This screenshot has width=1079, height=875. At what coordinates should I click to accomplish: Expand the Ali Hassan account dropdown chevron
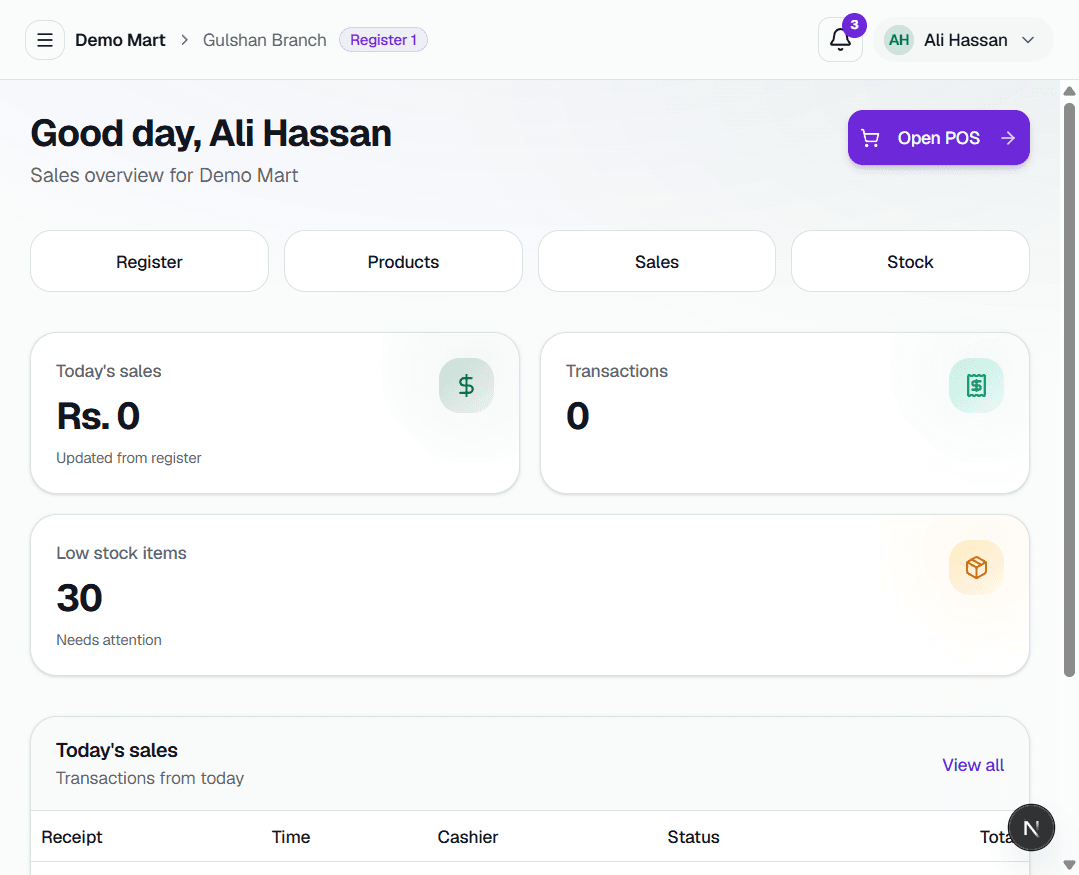tap(1028, 40)
